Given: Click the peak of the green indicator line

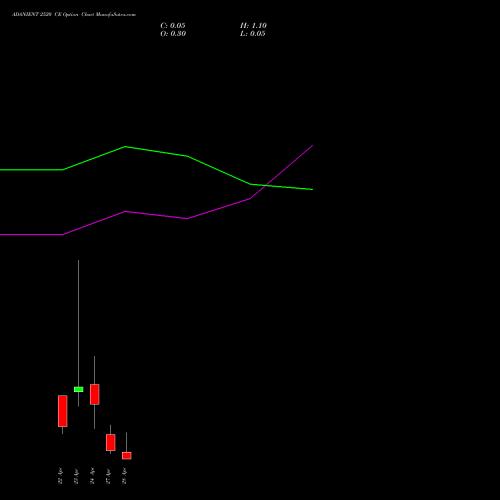Looking at the screenshot, I should pos(125,146).
